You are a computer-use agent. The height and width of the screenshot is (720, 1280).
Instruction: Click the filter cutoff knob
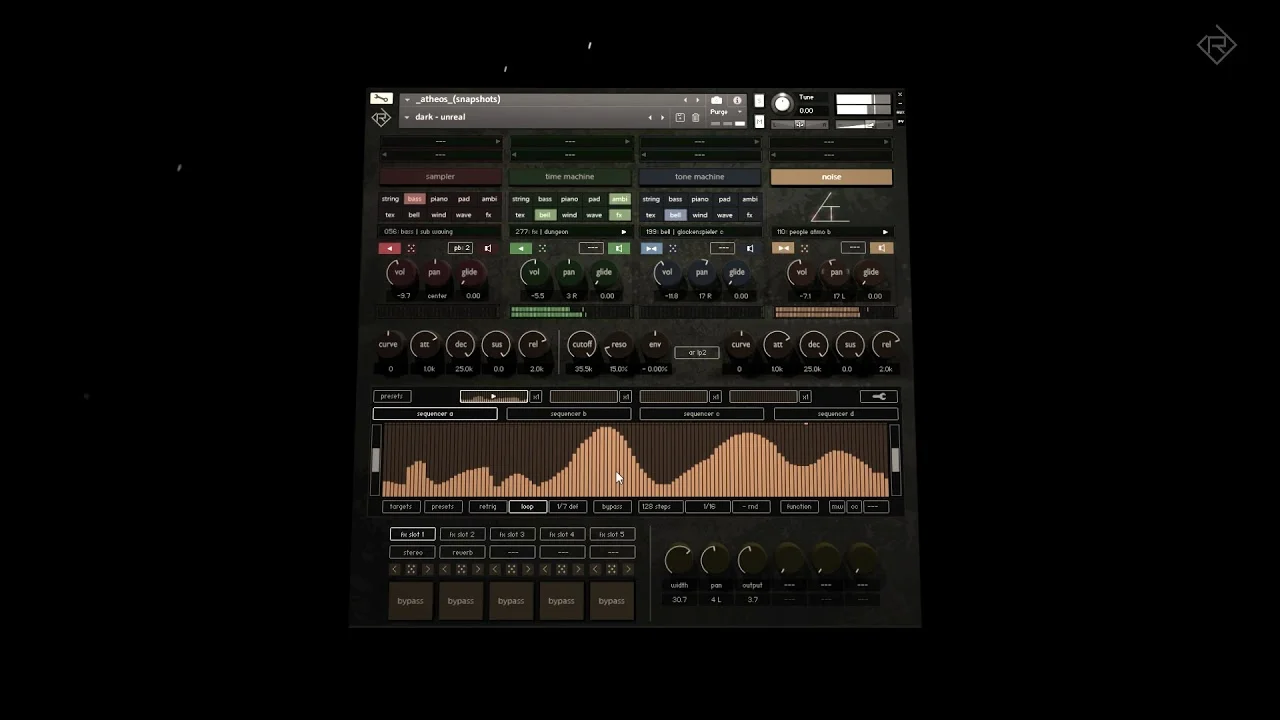click(x=582, y=345)
